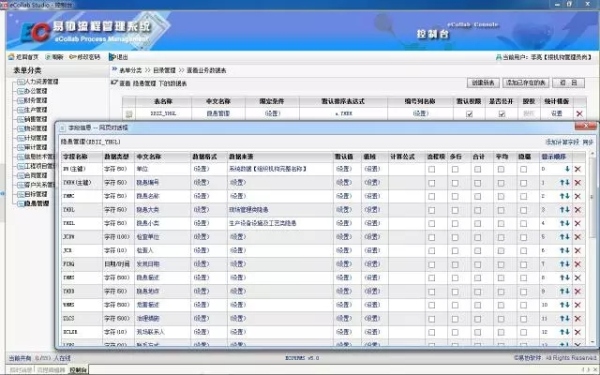Move the 危害描述 field down
The height and width of the screenshot is (375, 600).
tap(567, 305)
